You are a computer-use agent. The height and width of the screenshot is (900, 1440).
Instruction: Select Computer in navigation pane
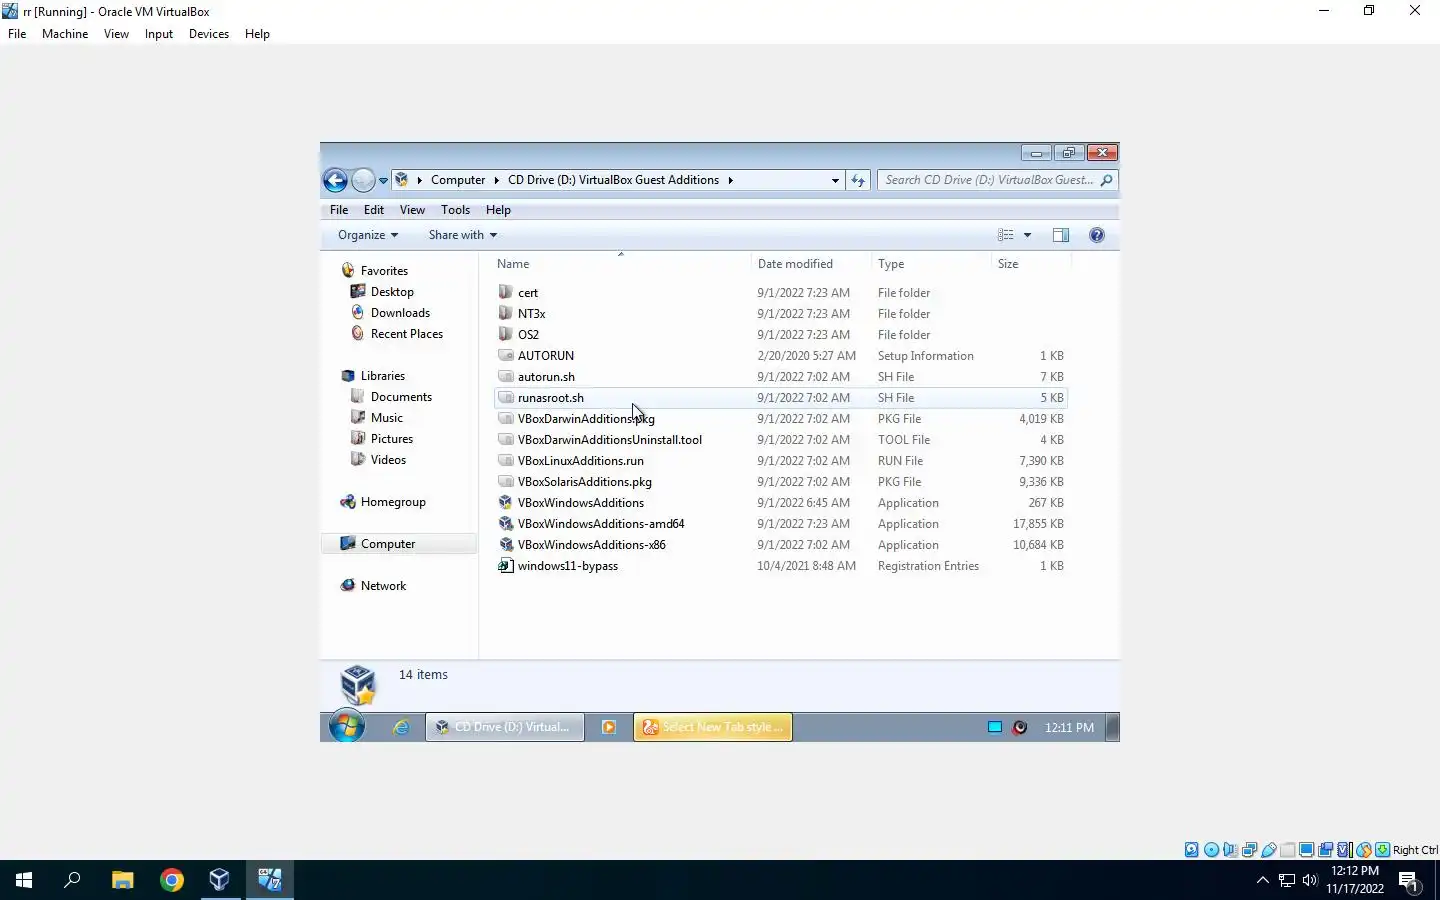pyautogui.click(x=399, y=544)
